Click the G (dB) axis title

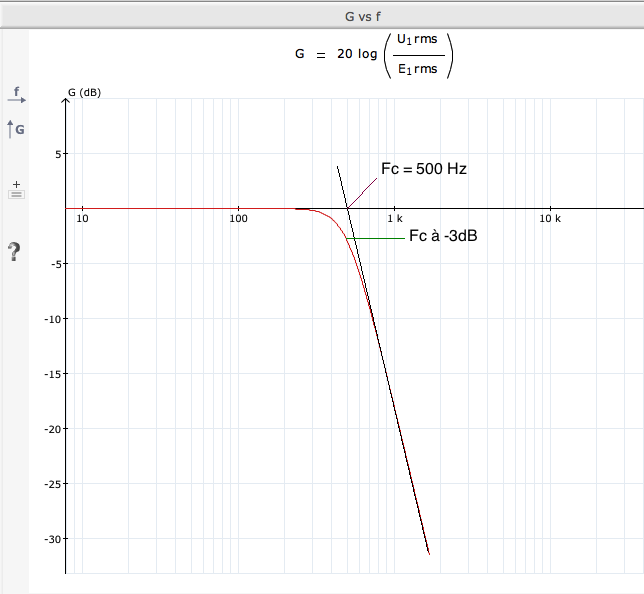85,92
